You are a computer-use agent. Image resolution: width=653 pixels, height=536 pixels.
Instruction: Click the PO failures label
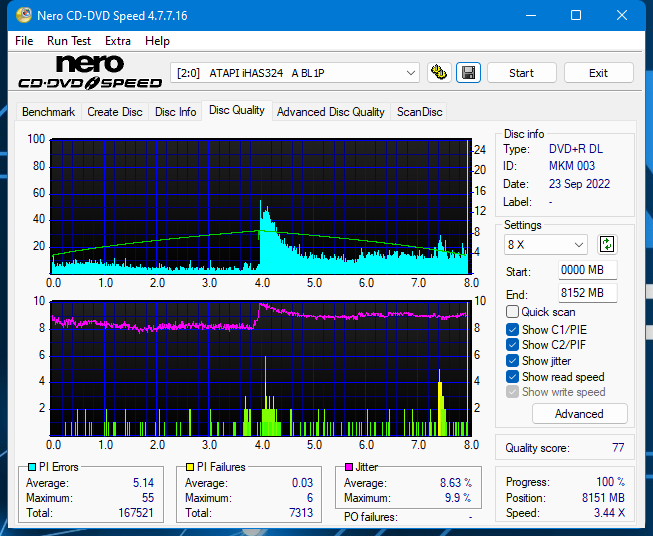point(371,517)
